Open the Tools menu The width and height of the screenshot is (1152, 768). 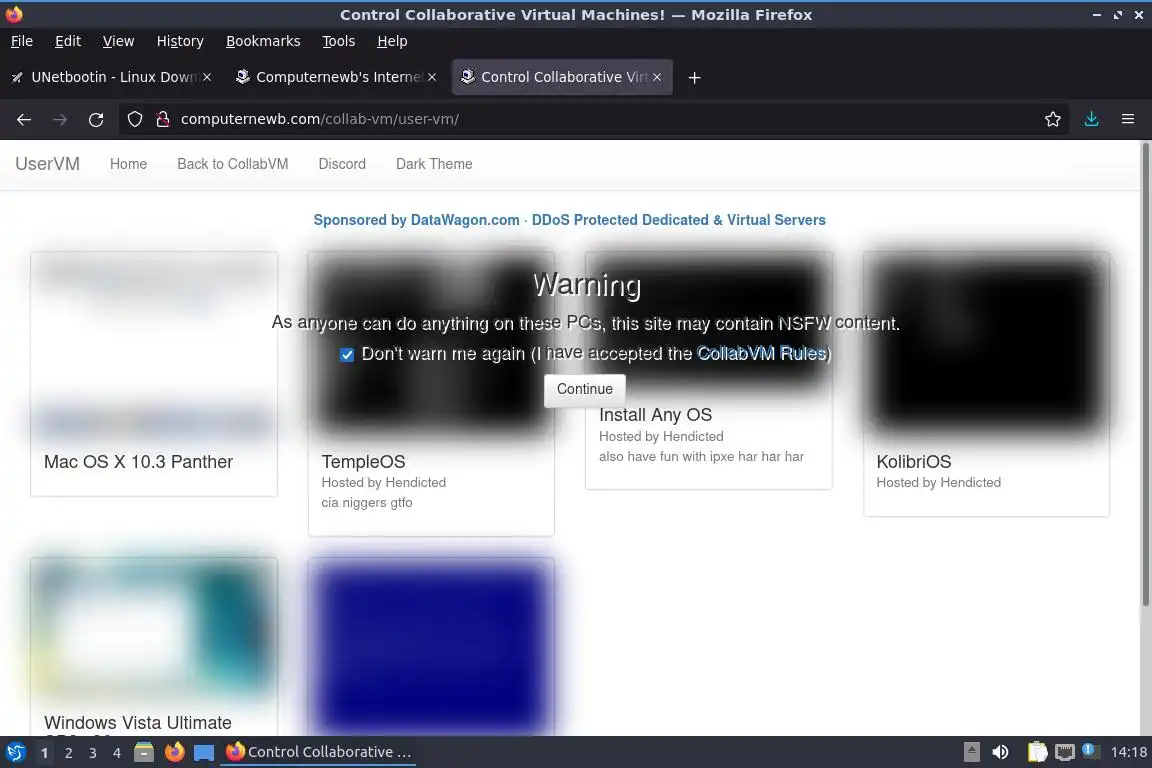coord(339,41)
